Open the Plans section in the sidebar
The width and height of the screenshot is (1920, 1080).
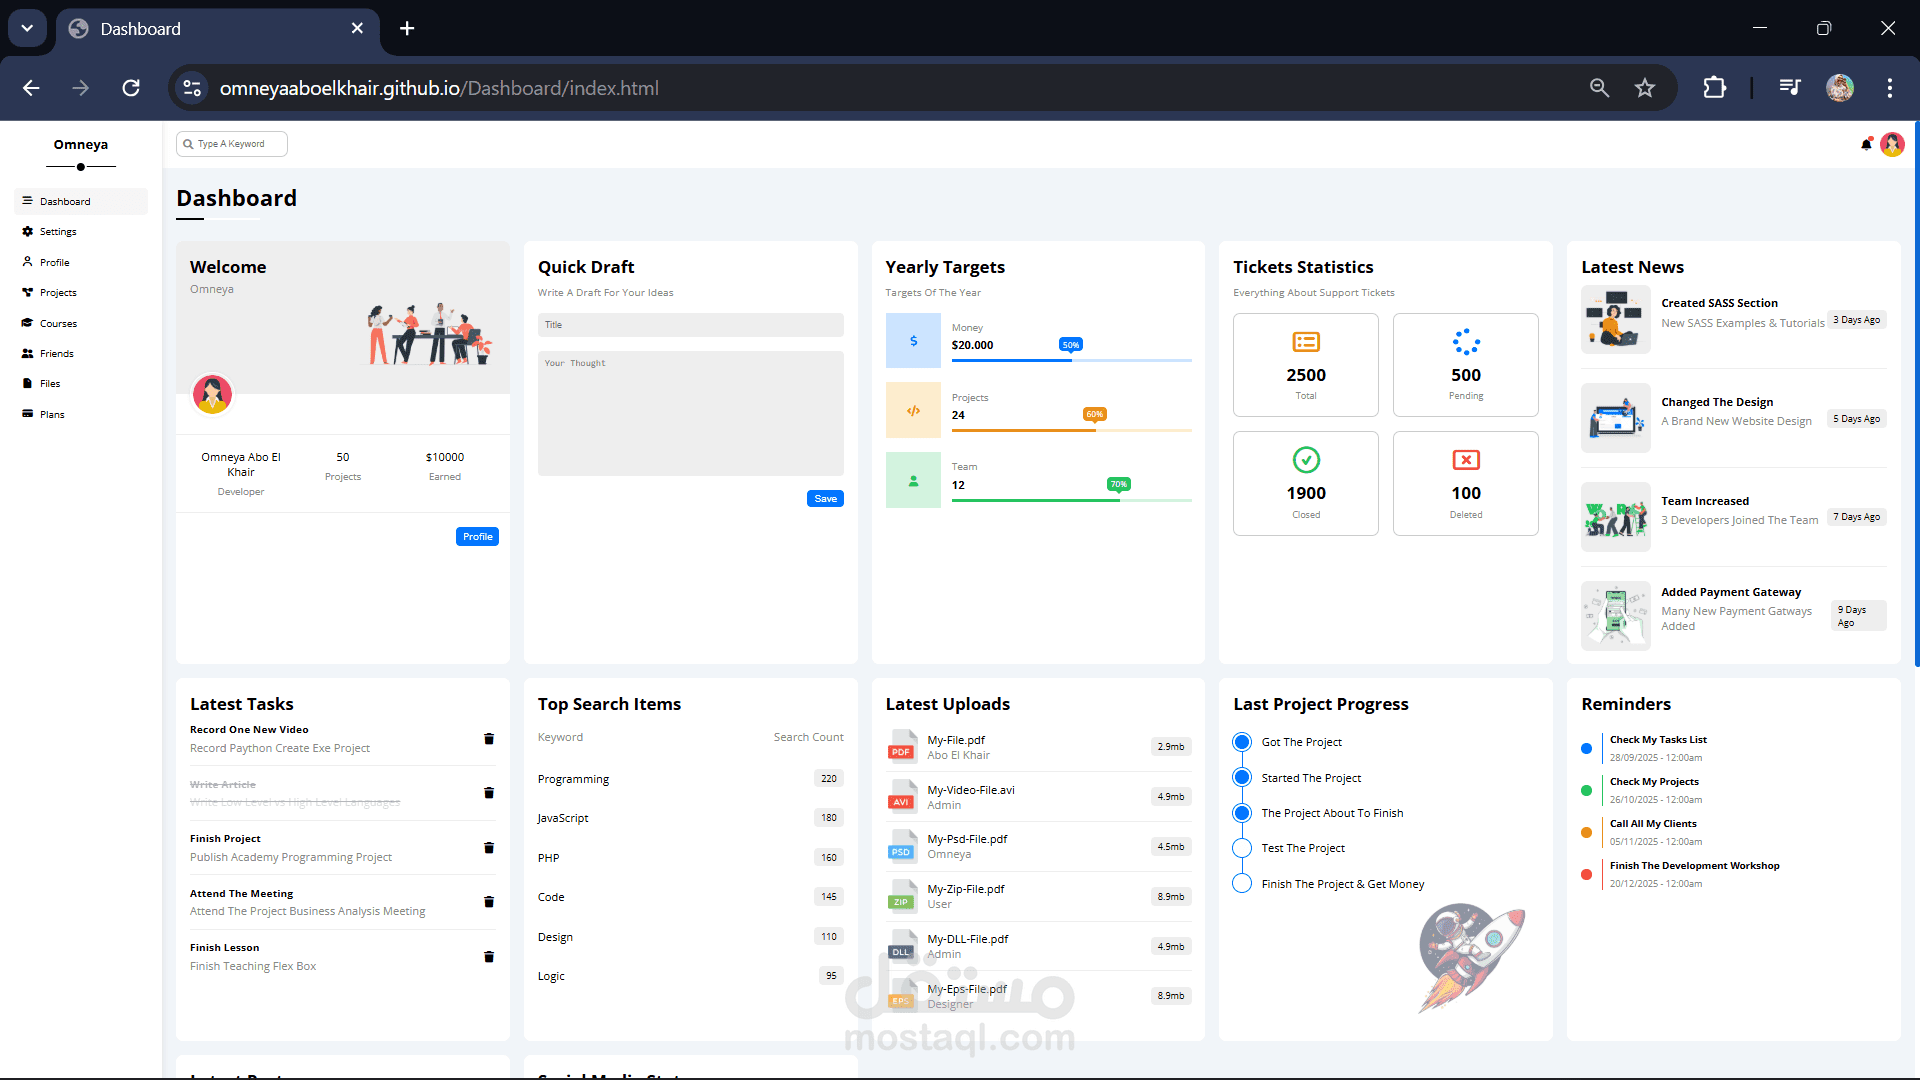tap(27, 413)
